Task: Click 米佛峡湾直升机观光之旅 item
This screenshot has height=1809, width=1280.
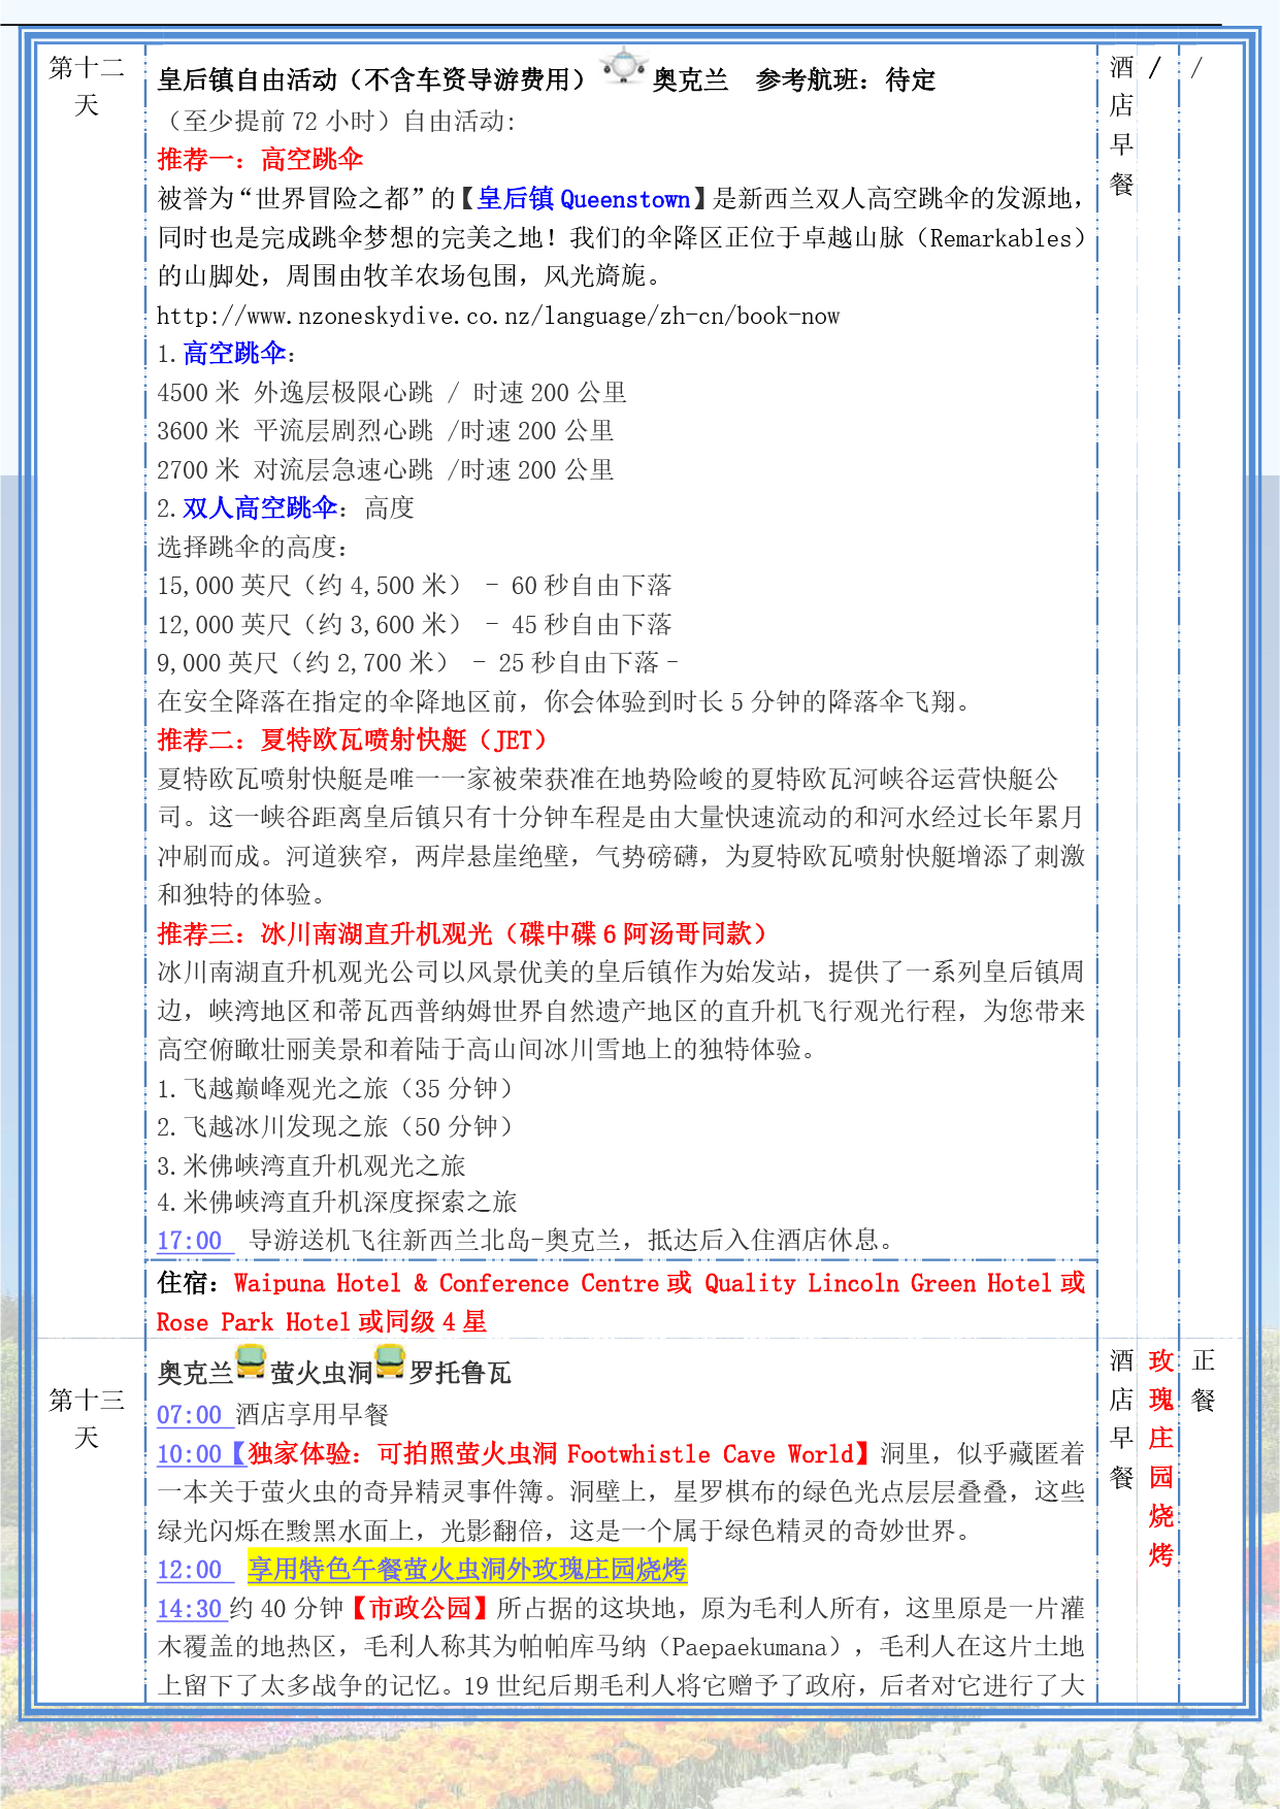Action: [311, 1166]
